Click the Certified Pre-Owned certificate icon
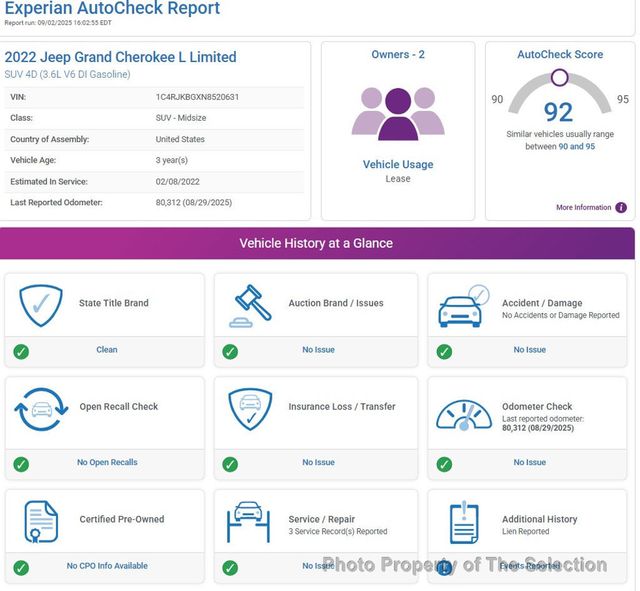The image size is (640, 591). 40,520
